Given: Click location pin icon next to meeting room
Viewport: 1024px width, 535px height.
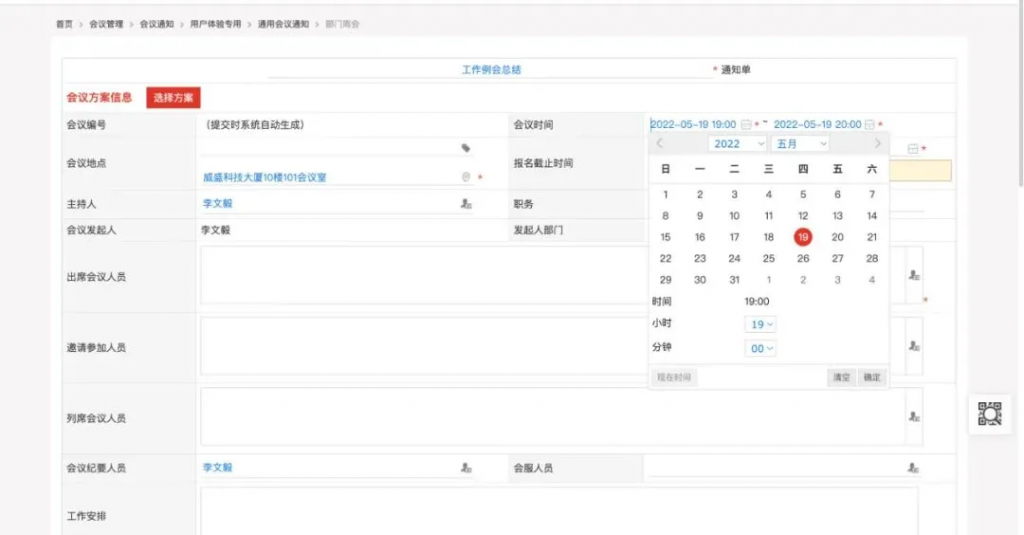Looking at the screenshot, I should pyautogui.click(x=465, y=177).
